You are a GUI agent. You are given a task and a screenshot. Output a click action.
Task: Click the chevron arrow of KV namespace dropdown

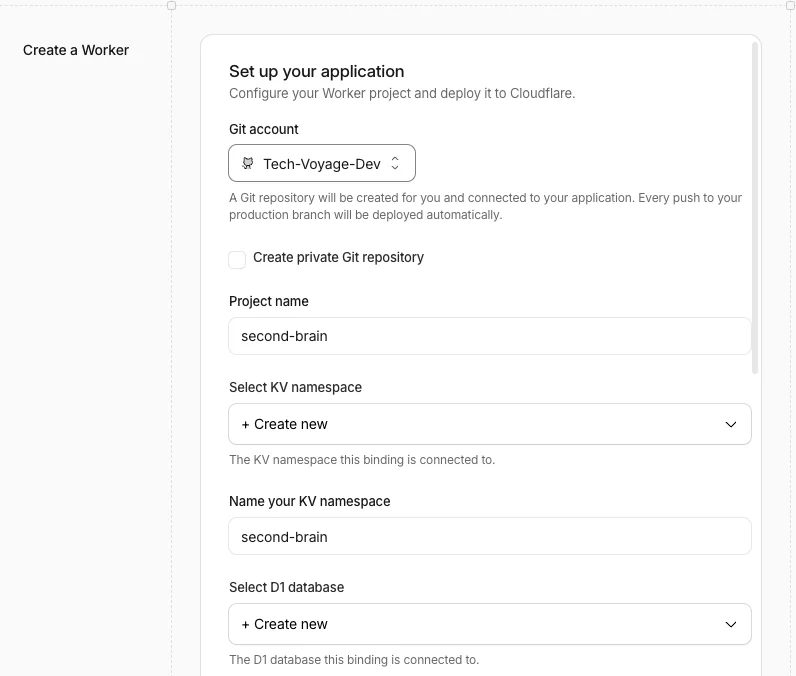pos(731,424)
